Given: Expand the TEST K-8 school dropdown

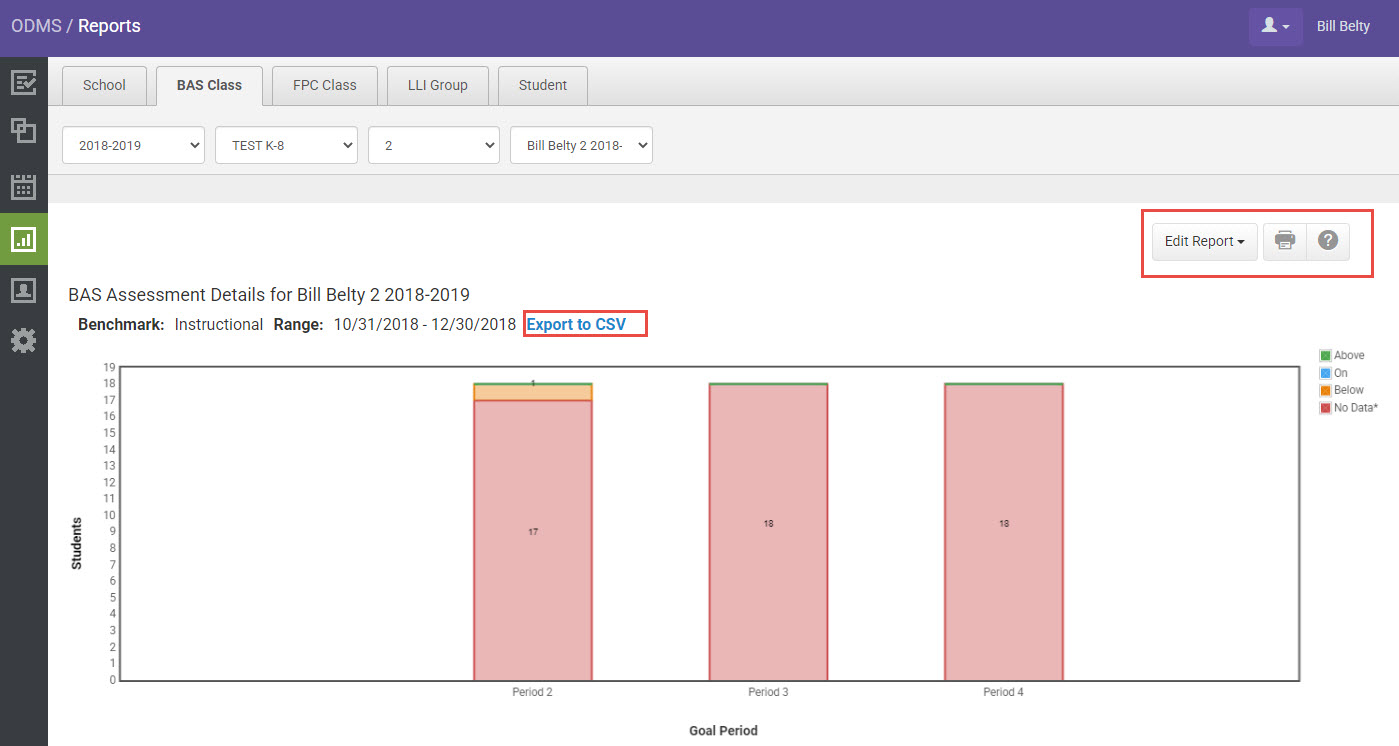Looking at the screenshot, I should coord(286,145).
